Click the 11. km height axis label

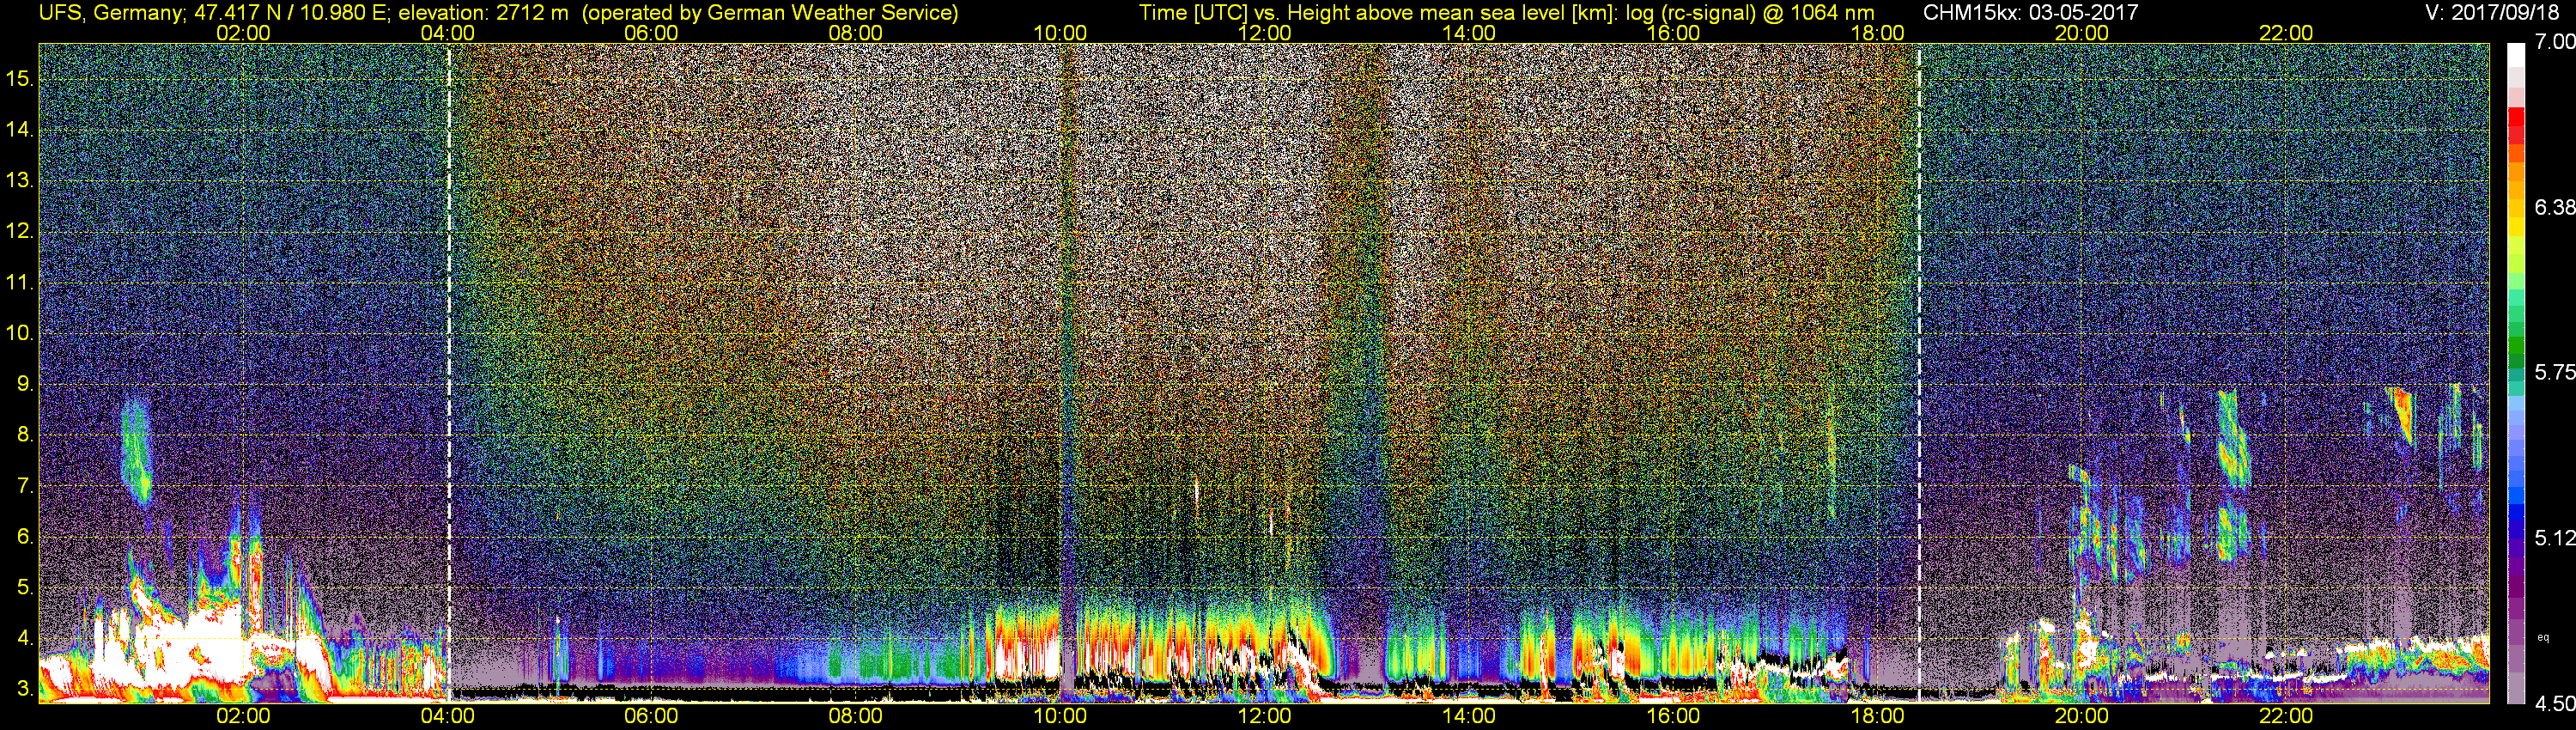tap(20, 282)
